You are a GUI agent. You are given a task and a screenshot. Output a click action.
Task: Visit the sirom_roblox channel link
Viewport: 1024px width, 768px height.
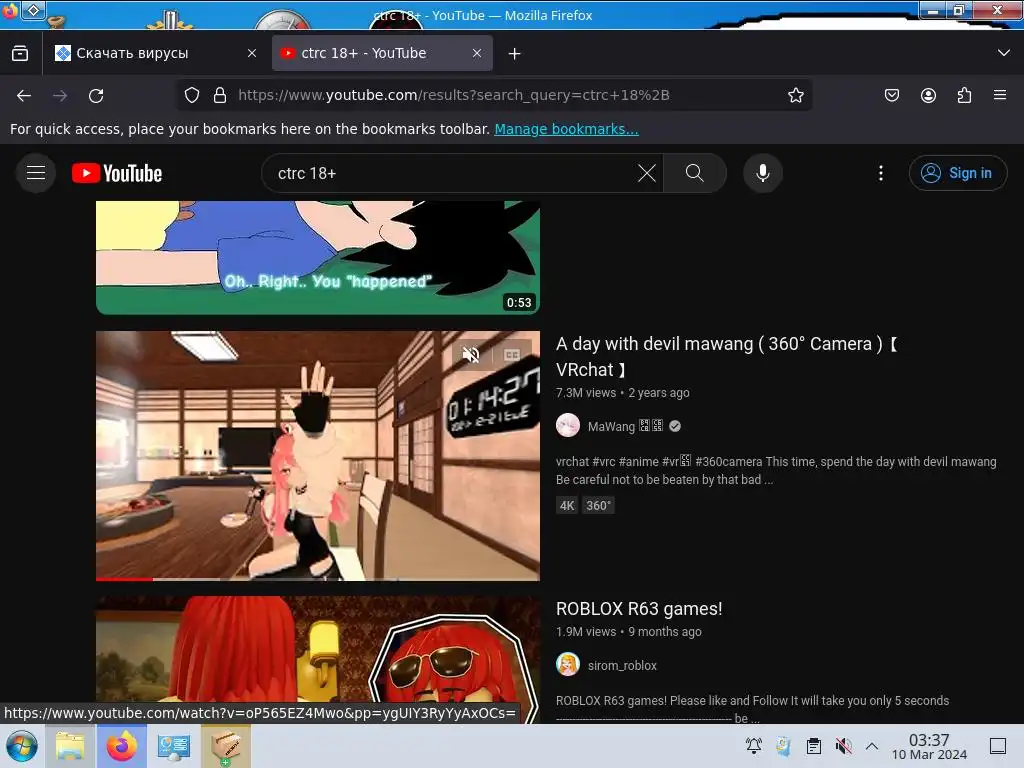point(622,665)
